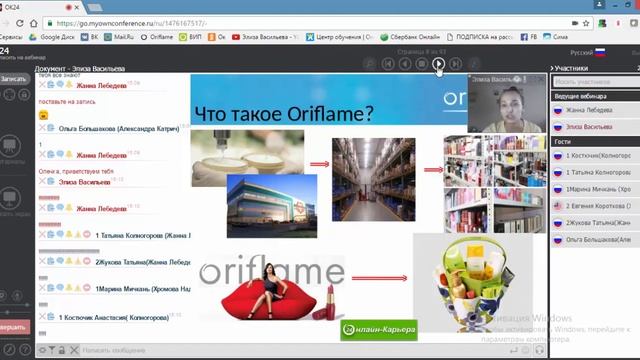640x360 pixels.
Task: Open emoji smiley picker in chat
Action: (526, 350)
